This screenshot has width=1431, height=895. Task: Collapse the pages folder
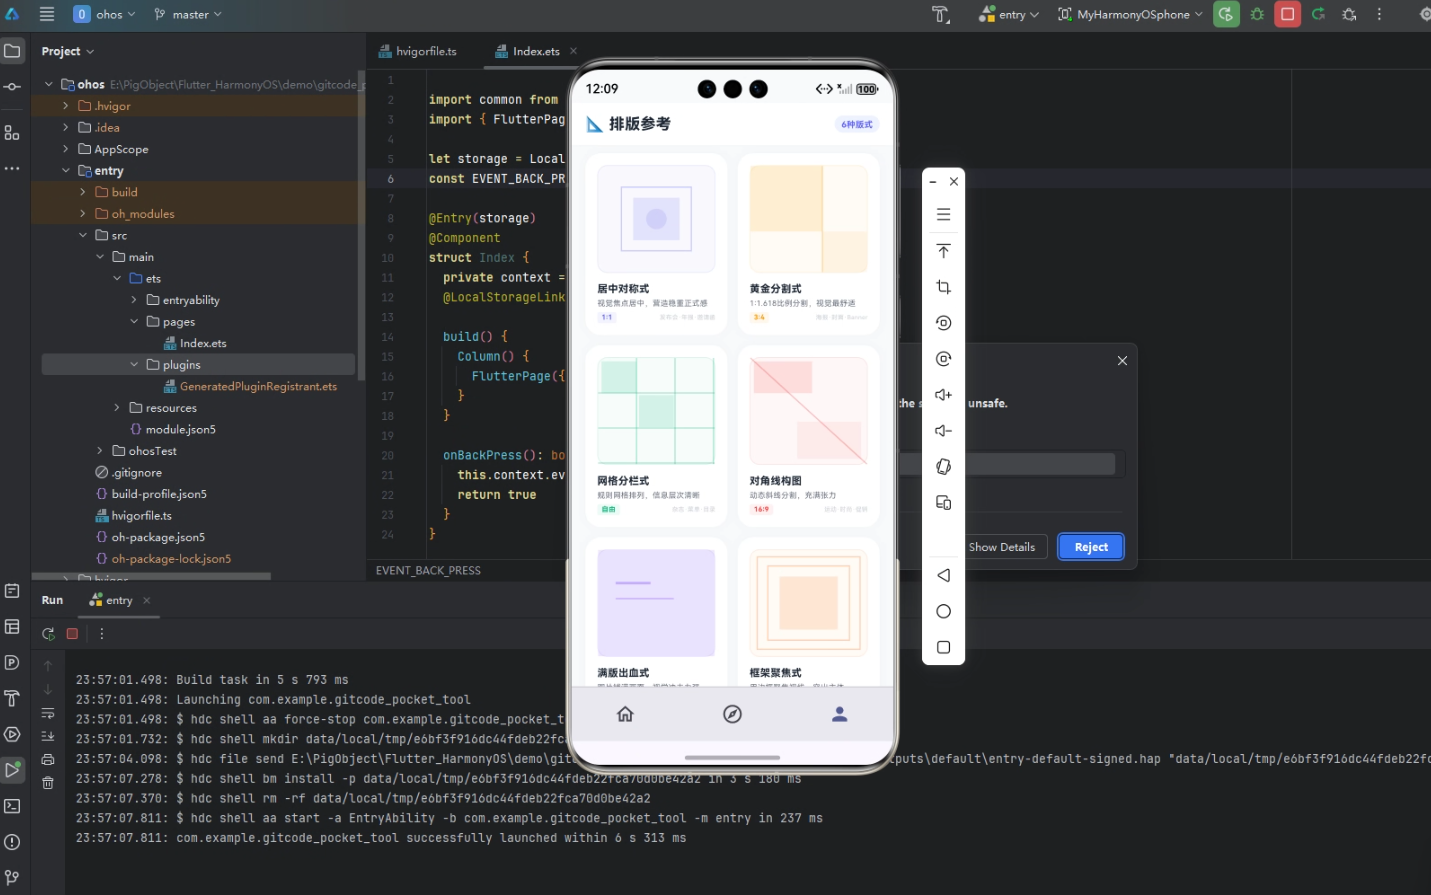tap(134, 322)
